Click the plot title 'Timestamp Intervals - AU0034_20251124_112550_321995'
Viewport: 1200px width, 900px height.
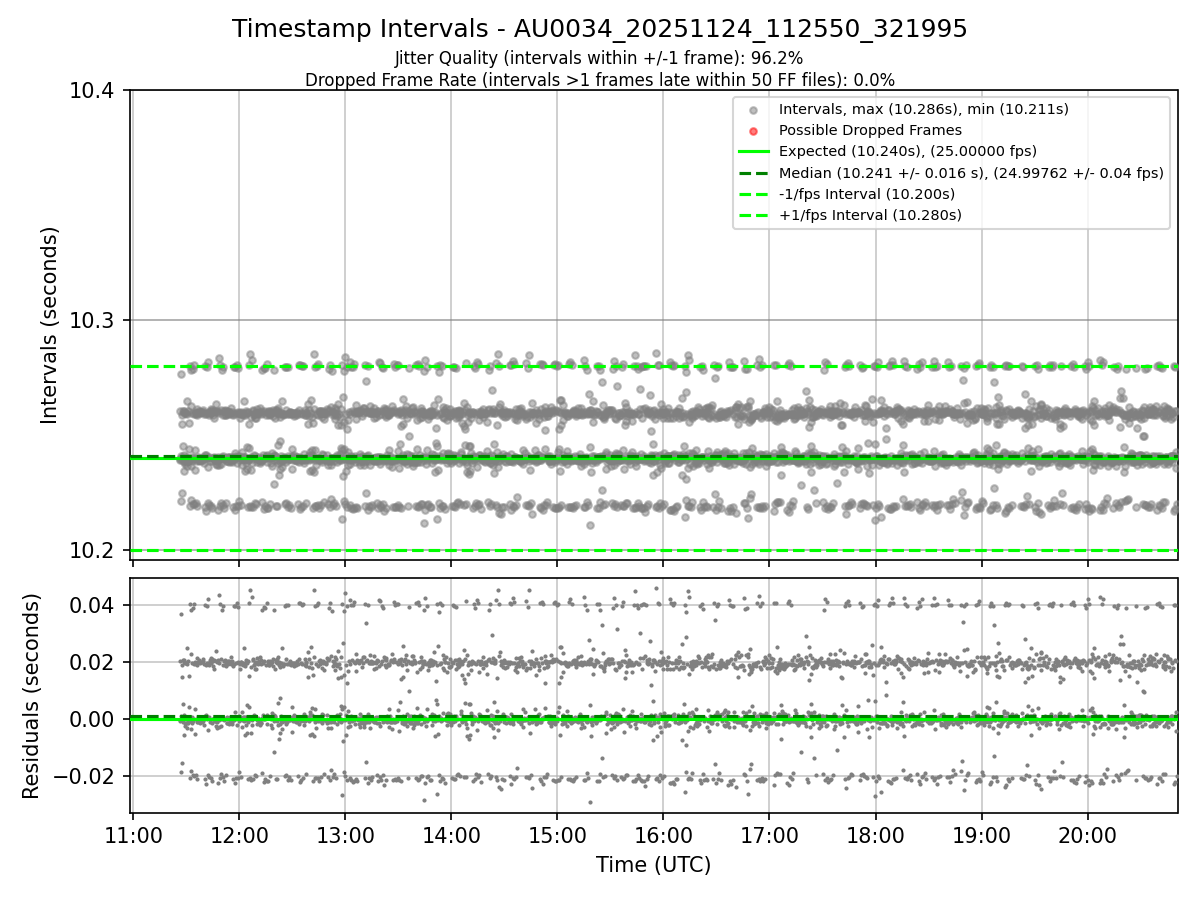(x=600, y=29)
